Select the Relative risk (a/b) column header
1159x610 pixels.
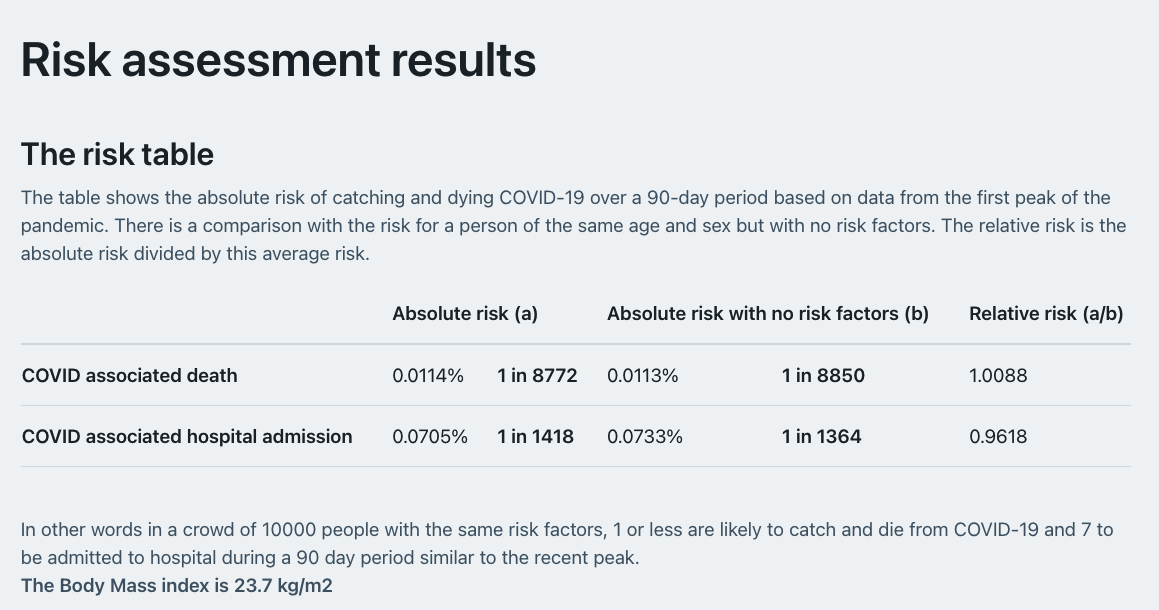click(x=1046, y=314)
